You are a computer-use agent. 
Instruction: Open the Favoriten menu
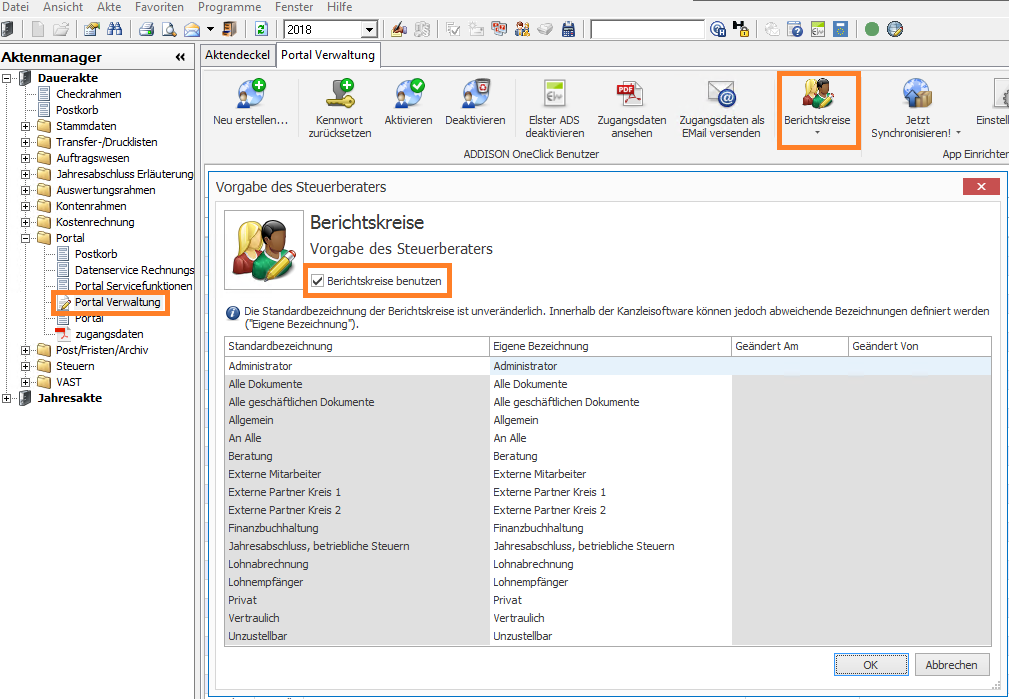tap(159, 7)
